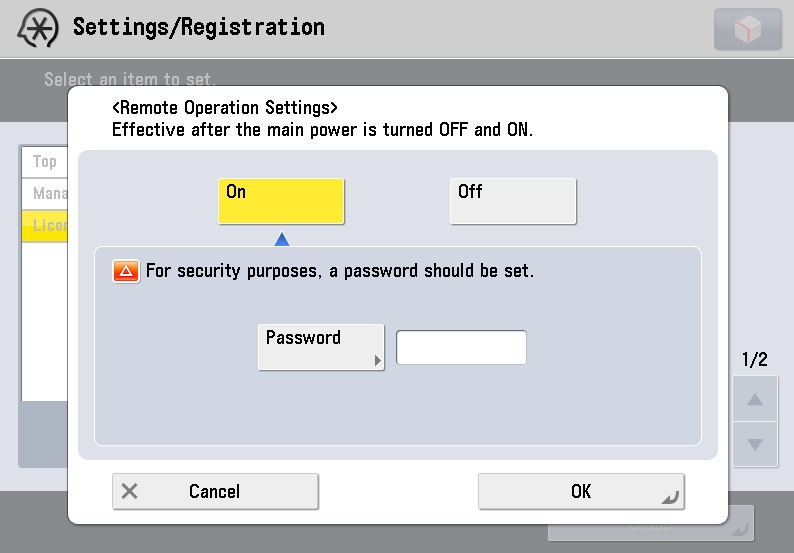This screenshot has width=794, height=553.
Task: Cancel the Remote Operation Settings dialog
Action: point(215,491)
